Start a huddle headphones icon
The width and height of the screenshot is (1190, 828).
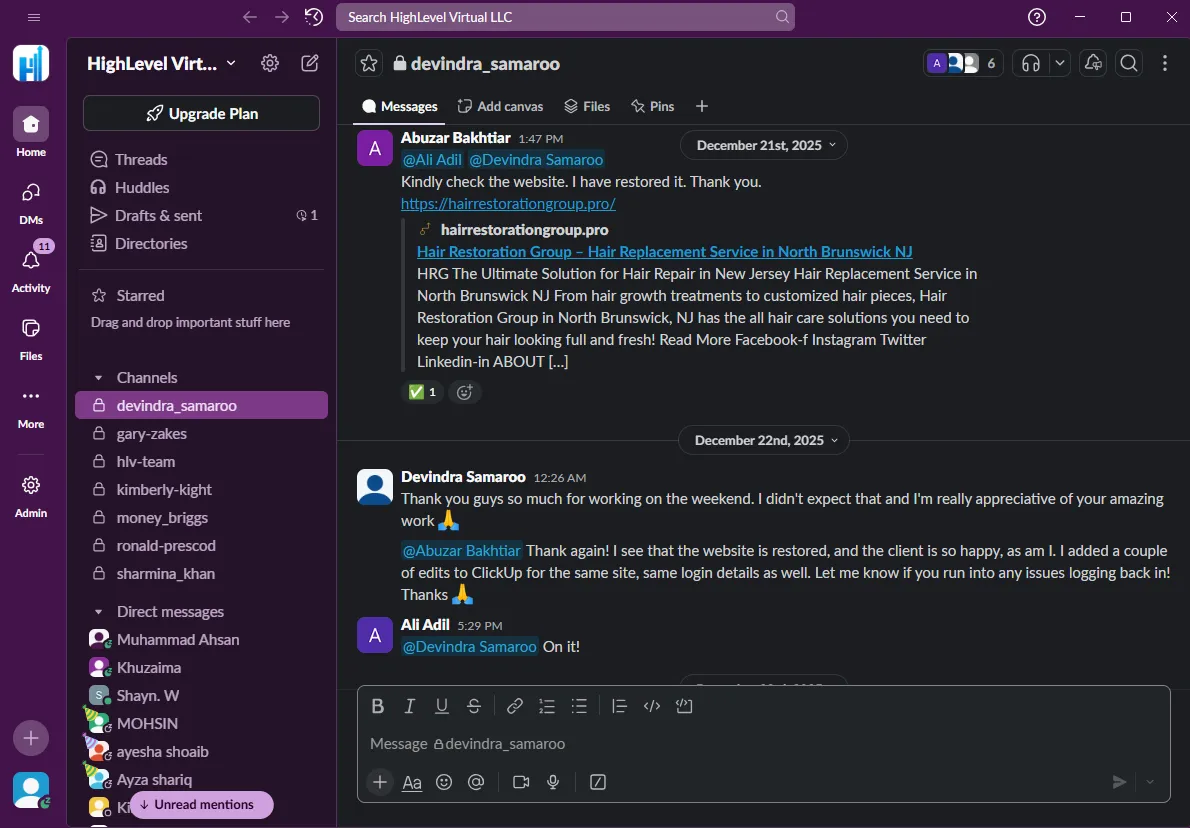[x=1031, y=63]
